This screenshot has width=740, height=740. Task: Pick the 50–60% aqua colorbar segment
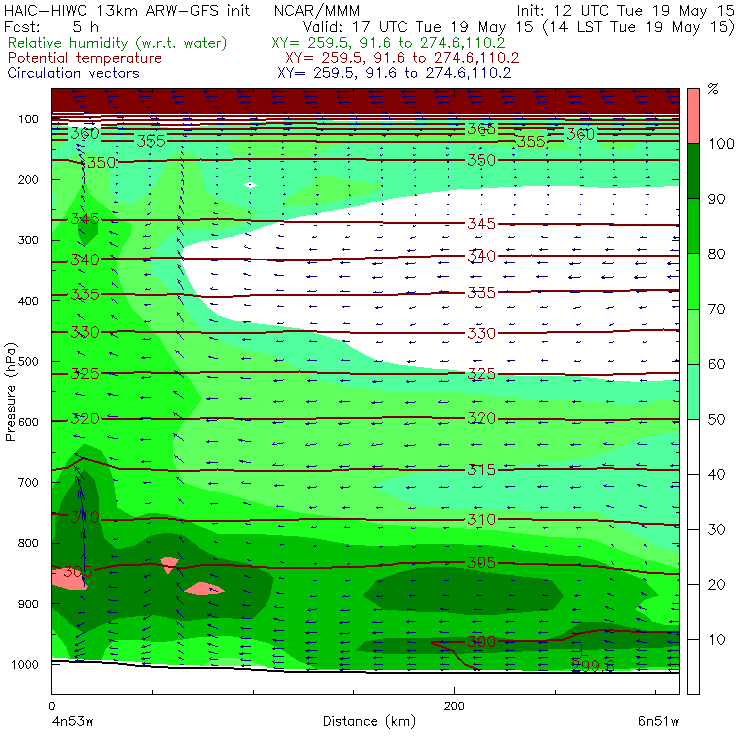(693, 392)
